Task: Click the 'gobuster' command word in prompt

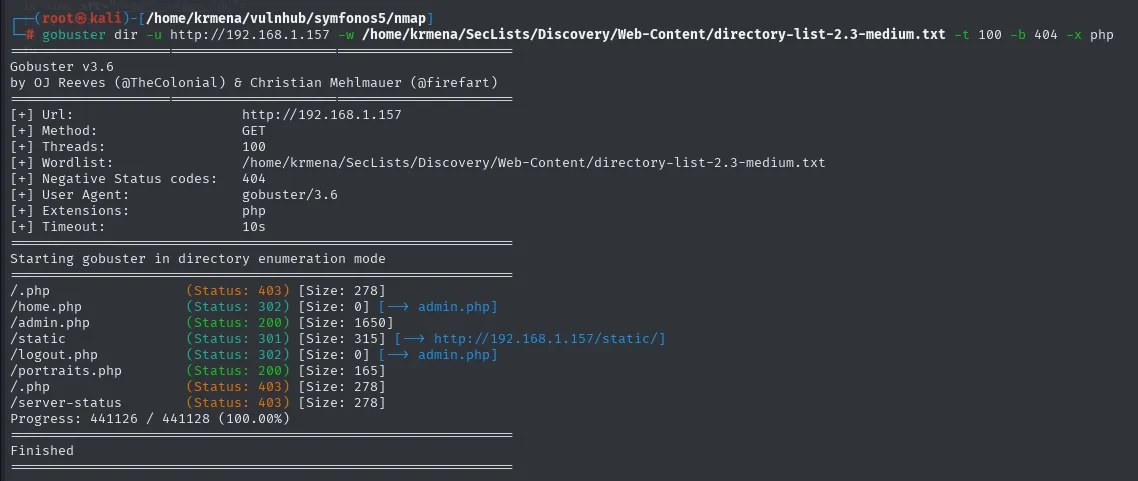Action: pyautogui.click(x=73, y=35)
